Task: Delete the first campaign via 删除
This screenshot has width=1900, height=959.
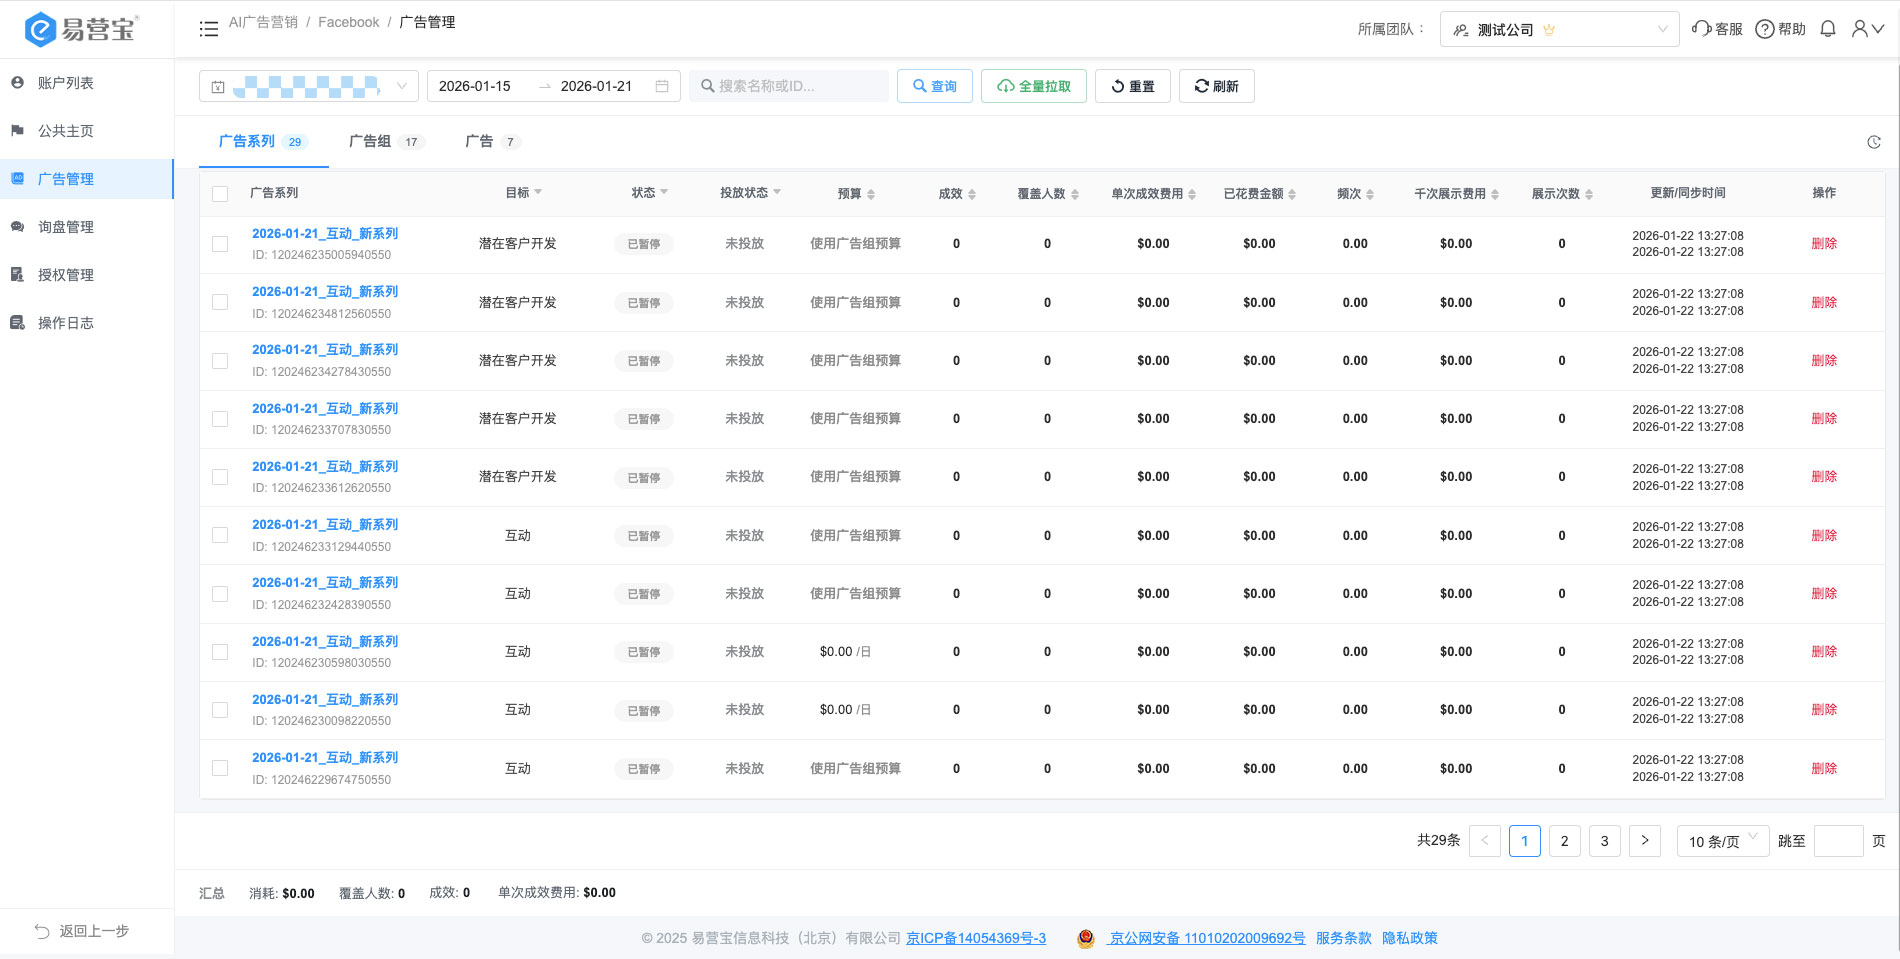Action: click(1824, 244)
